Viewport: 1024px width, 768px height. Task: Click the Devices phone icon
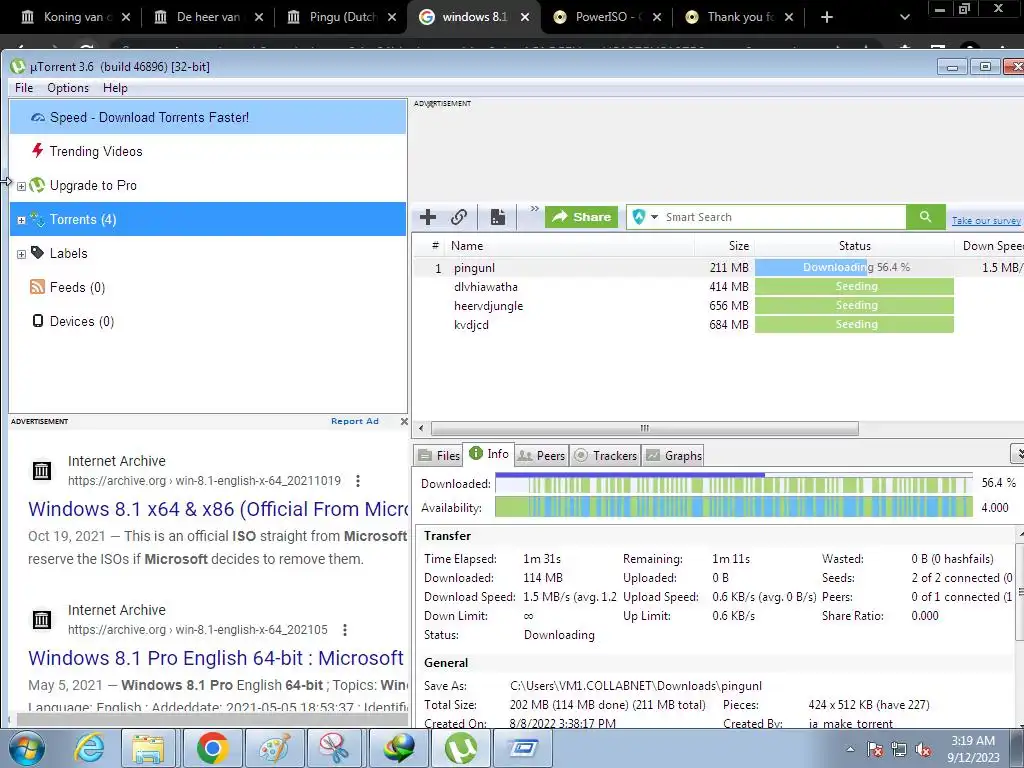click(38, 321)
